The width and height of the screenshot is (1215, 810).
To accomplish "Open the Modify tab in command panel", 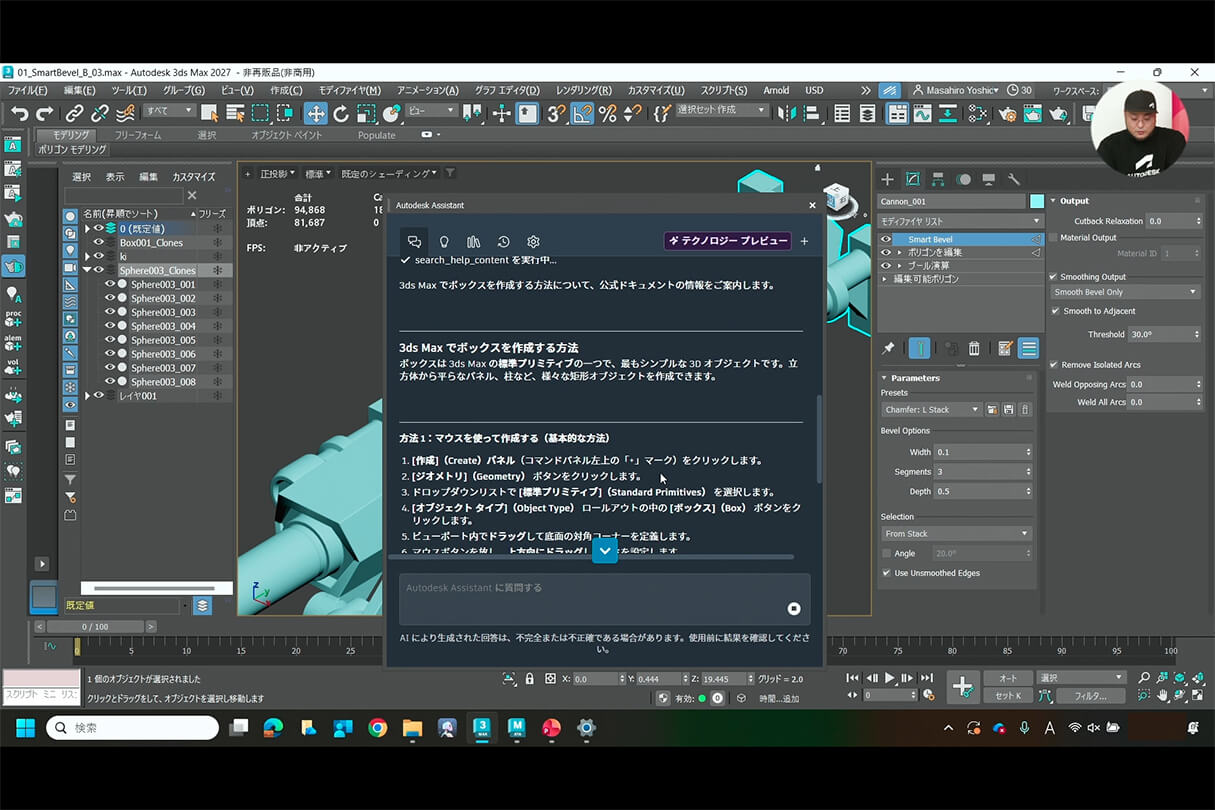I will click(x=912, y=179).
